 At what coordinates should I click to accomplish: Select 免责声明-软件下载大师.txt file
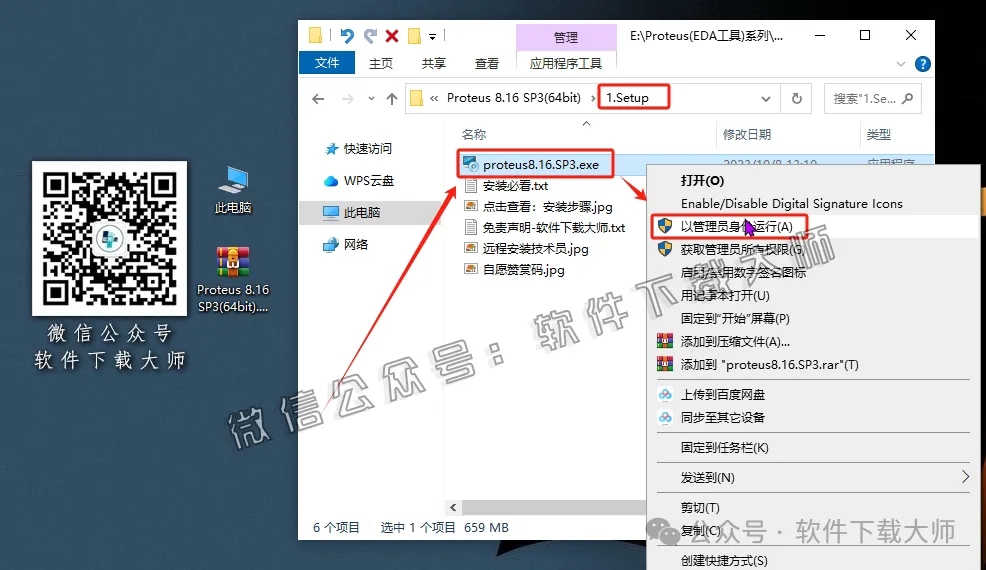tap(545, 228)
